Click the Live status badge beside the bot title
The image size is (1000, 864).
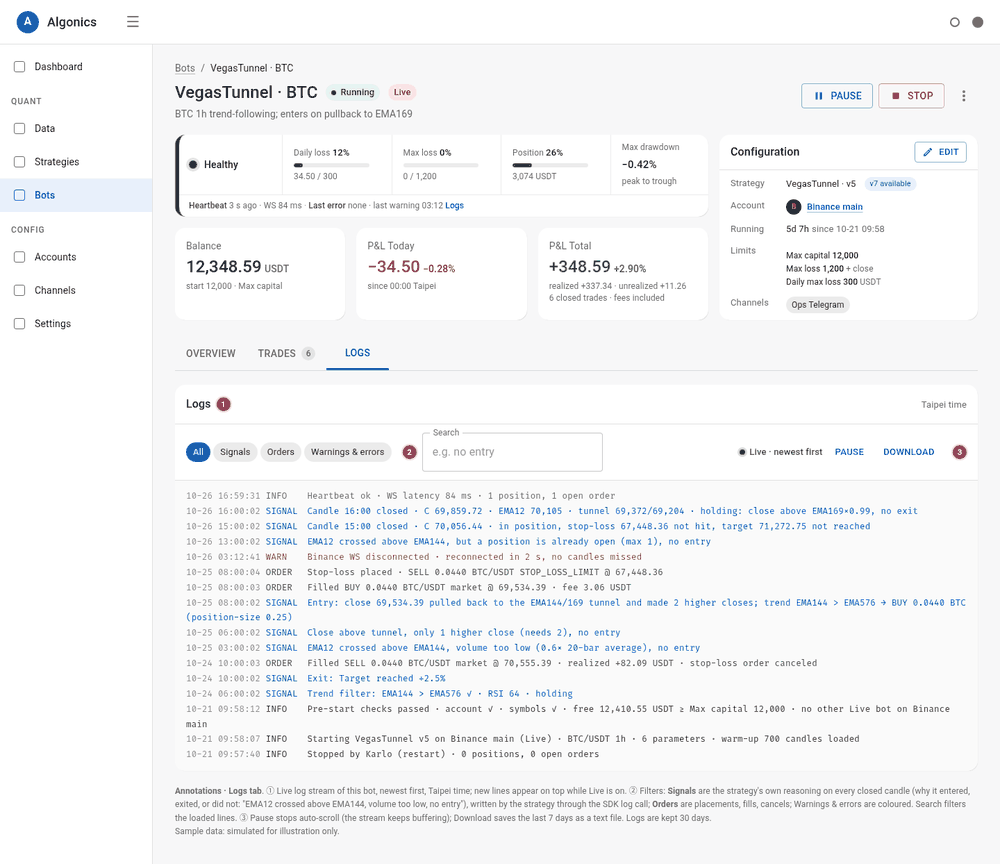(x=402, y=92)
